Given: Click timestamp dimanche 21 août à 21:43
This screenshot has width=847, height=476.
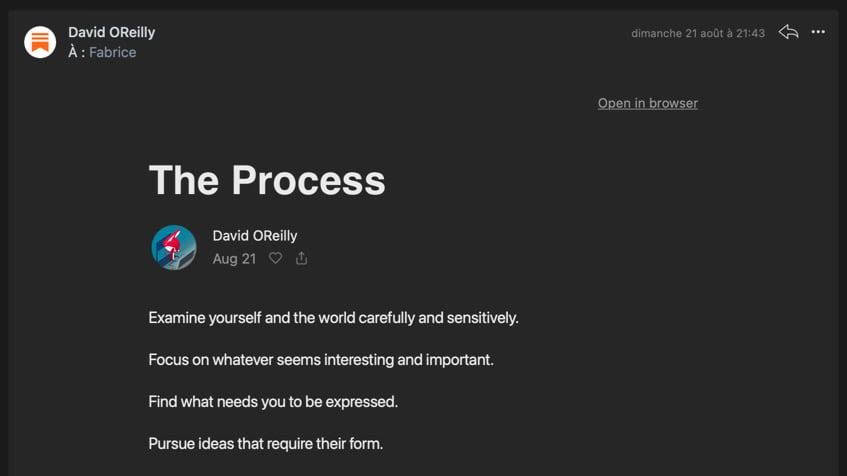Looking at the screenshot, I should tap(698, 33).
